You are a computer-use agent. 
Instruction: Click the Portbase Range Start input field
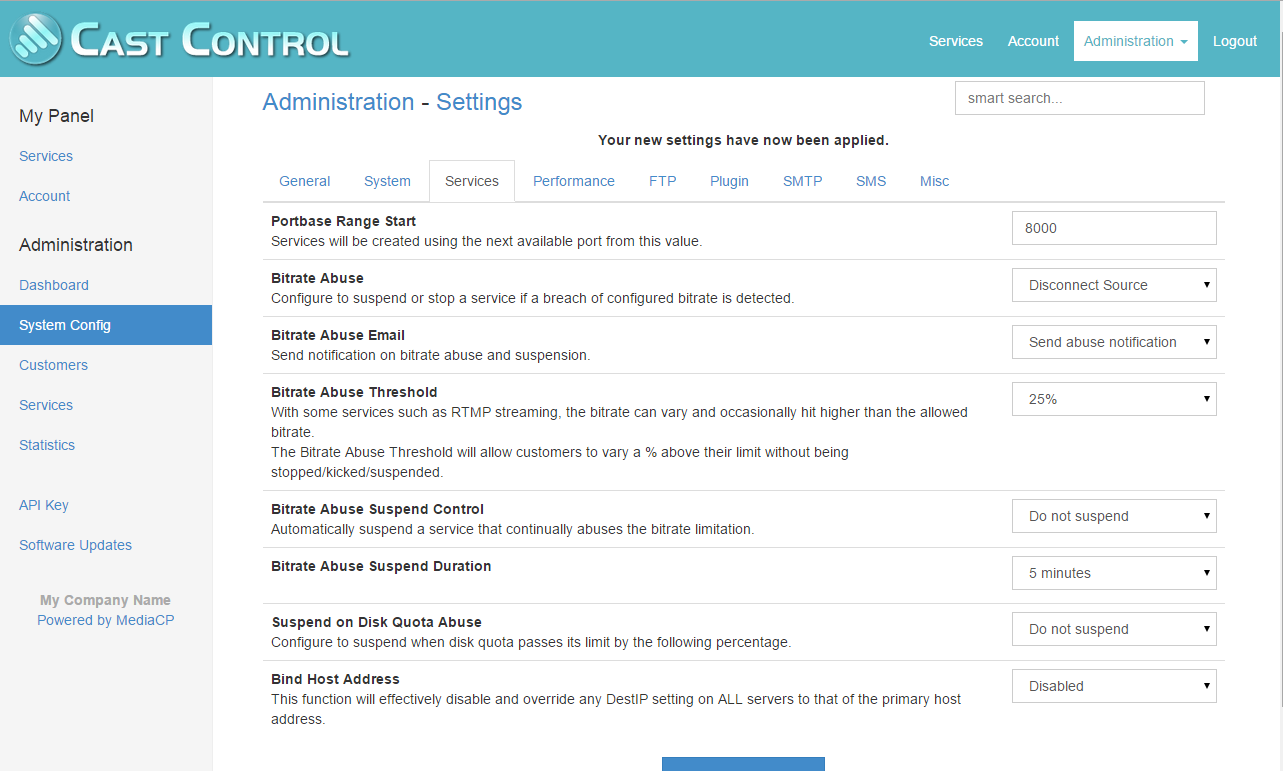[1114, 228]
